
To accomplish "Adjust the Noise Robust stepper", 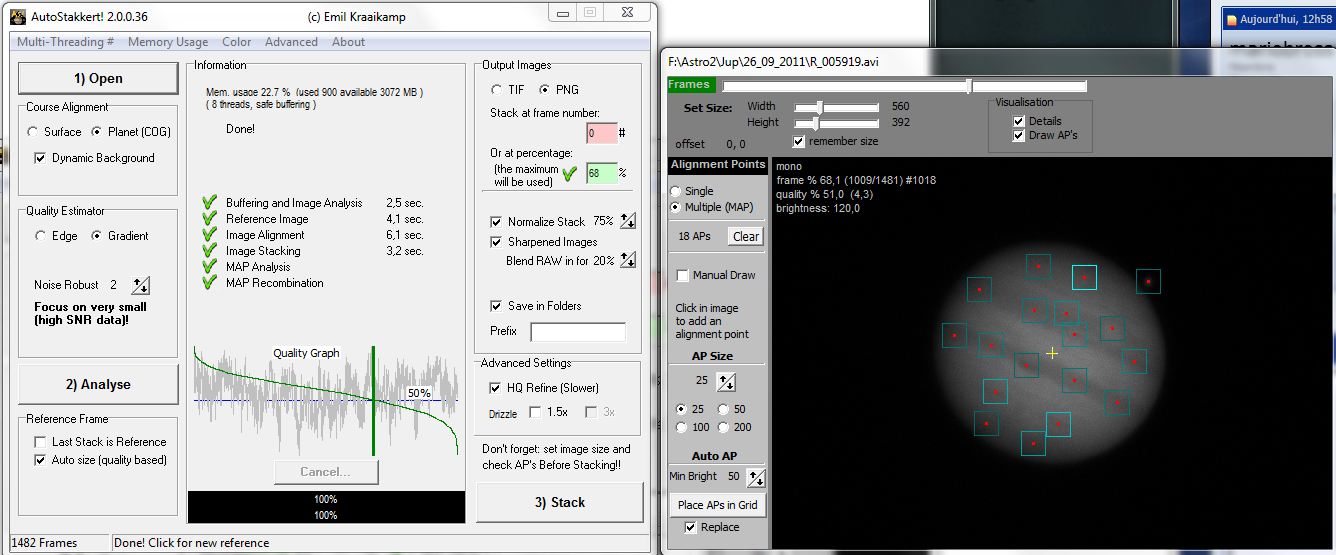I will [x=141, y=285].
